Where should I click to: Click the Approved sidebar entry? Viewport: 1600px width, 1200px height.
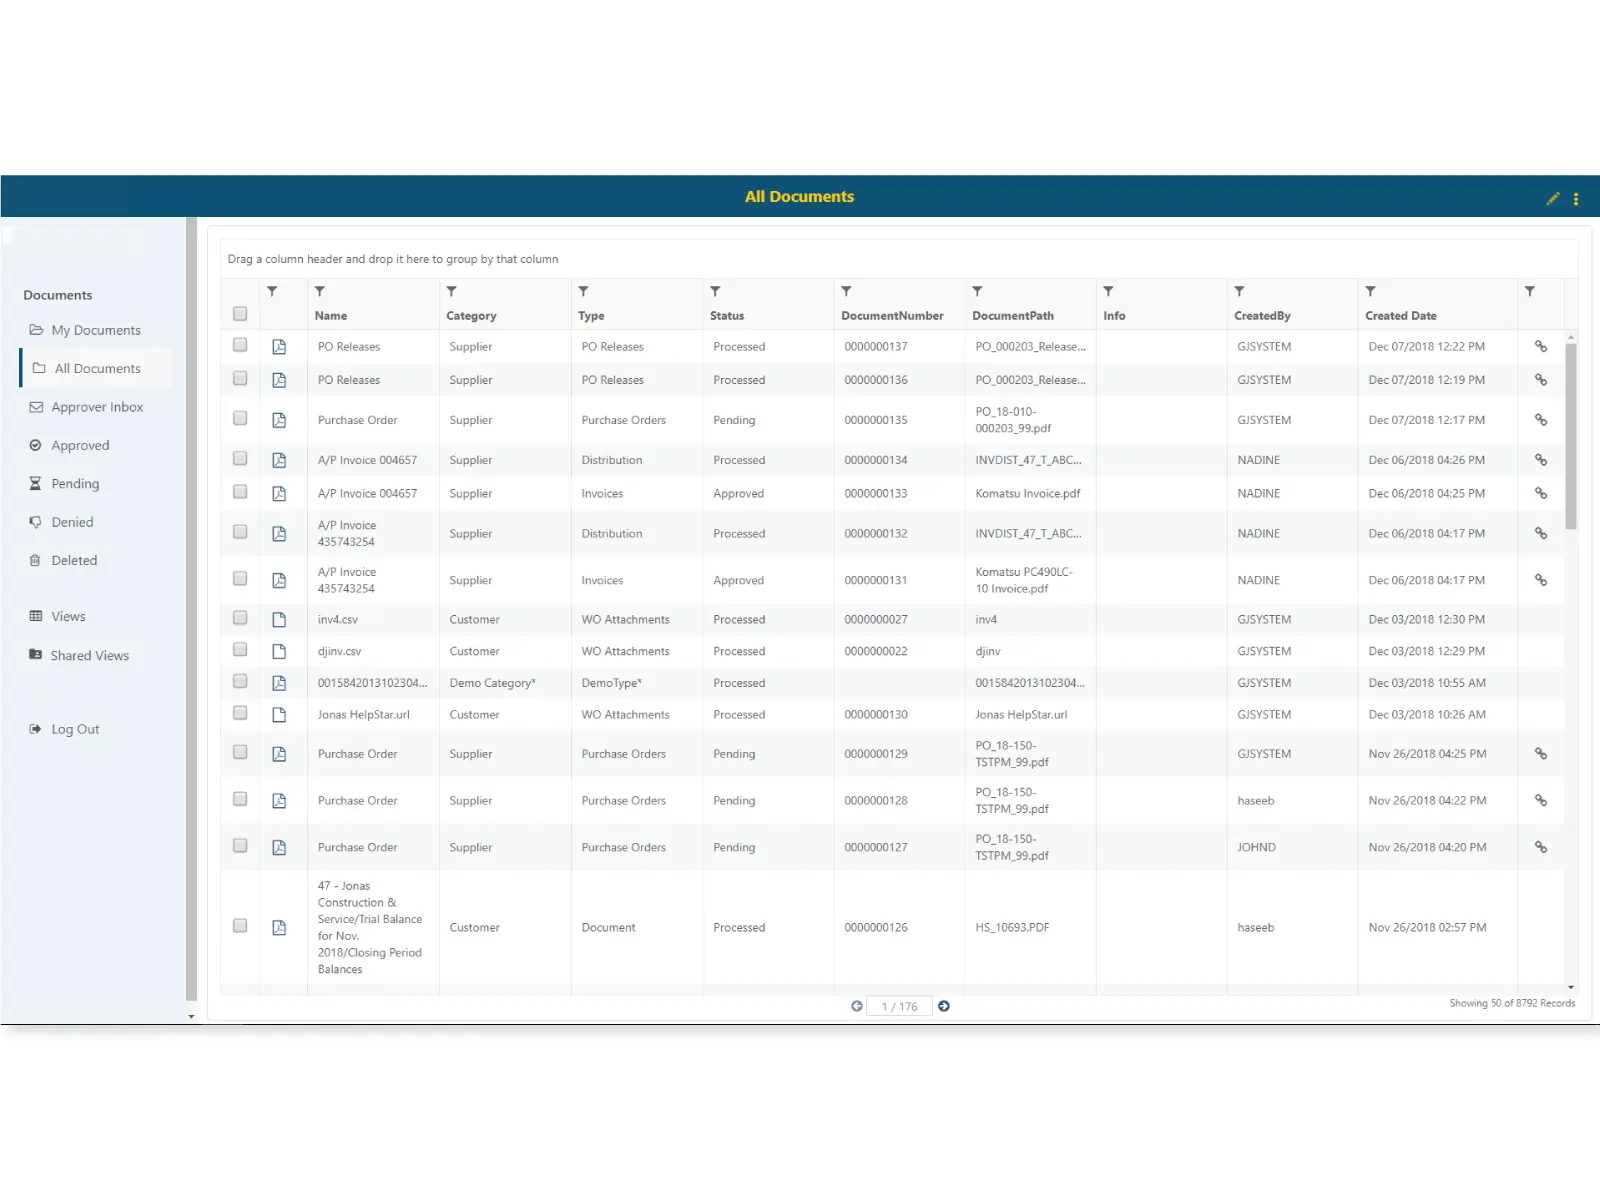[x=80, y=445]
